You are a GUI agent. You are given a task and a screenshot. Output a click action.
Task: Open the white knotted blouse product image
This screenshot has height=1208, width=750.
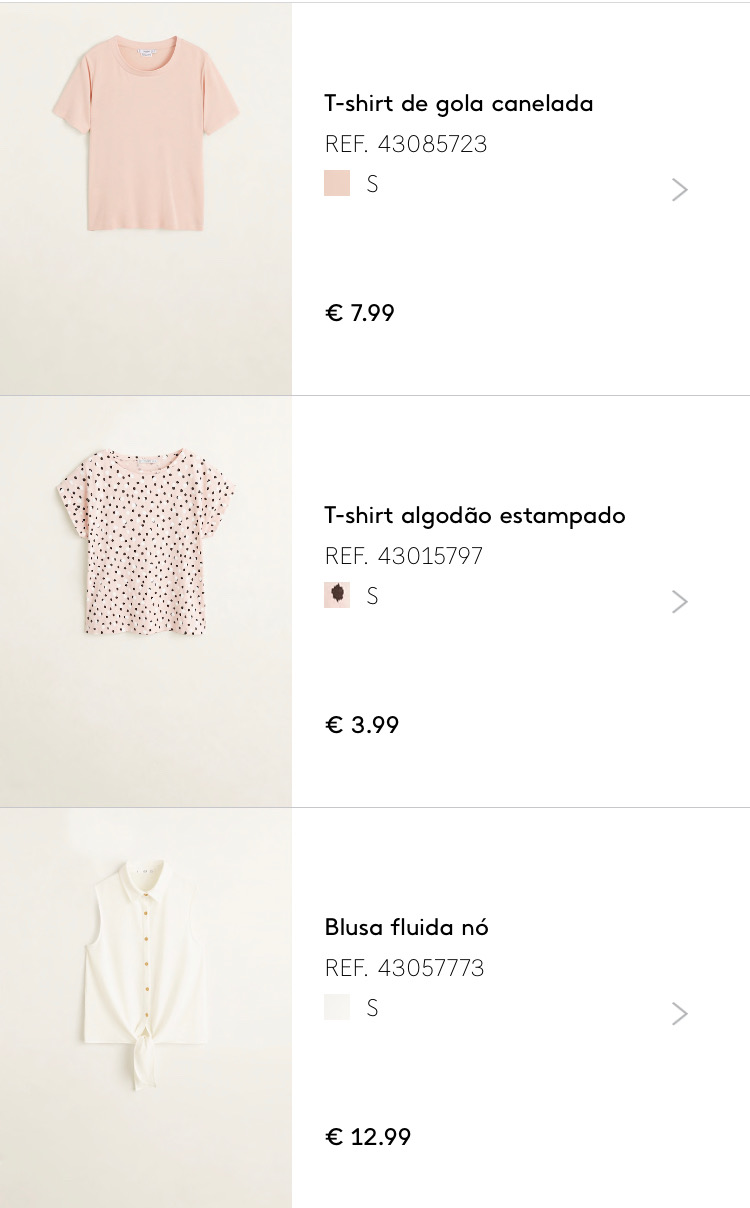coord(146,1009)
